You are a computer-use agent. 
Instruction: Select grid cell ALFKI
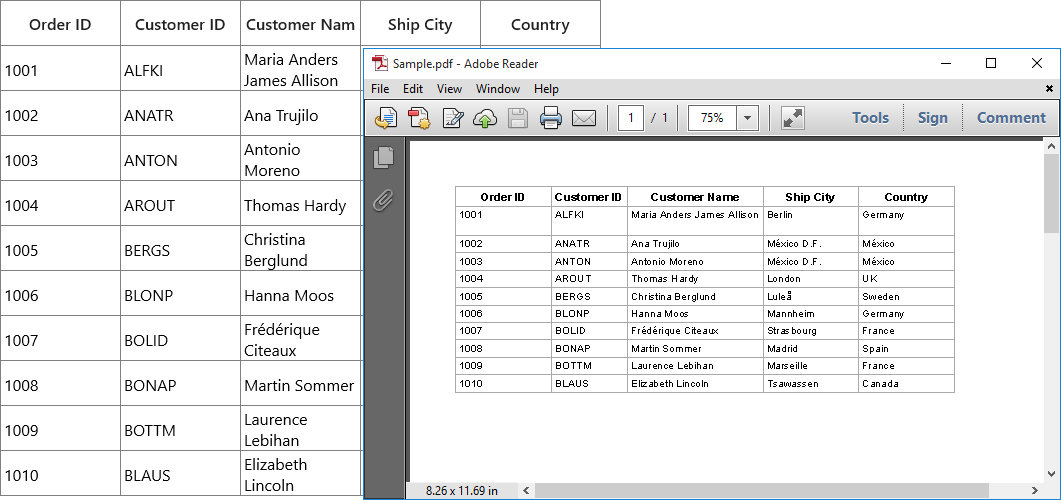(180, 70)
